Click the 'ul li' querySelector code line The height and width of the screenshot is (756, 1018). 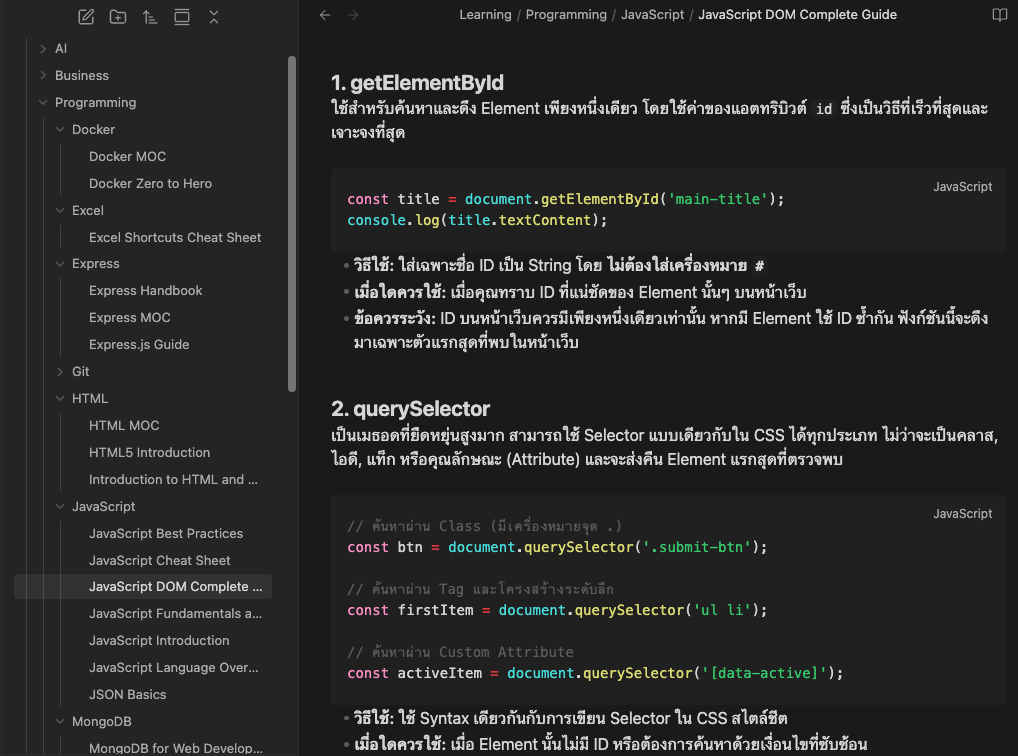[x=557, y=611]
